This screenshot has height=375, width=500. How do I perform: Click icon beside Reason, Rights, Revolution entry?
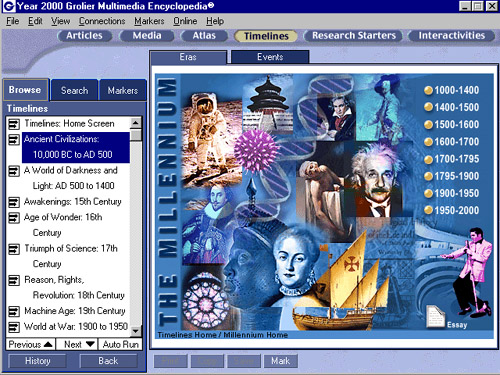(14, 280)
